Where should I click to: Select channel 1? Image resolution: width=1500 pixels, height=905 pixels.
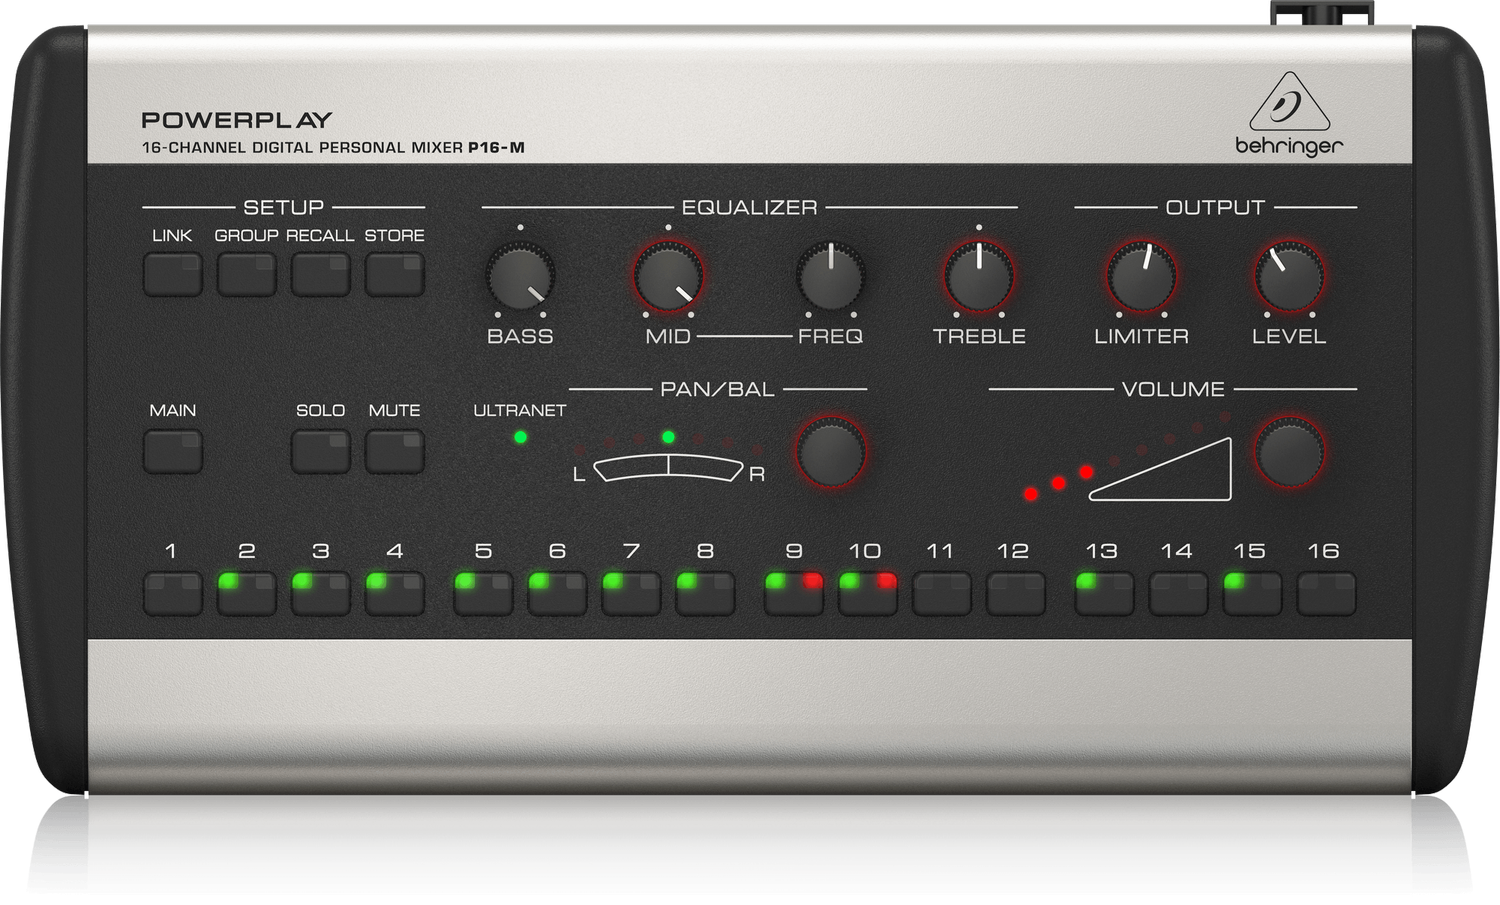pos(172,592)
